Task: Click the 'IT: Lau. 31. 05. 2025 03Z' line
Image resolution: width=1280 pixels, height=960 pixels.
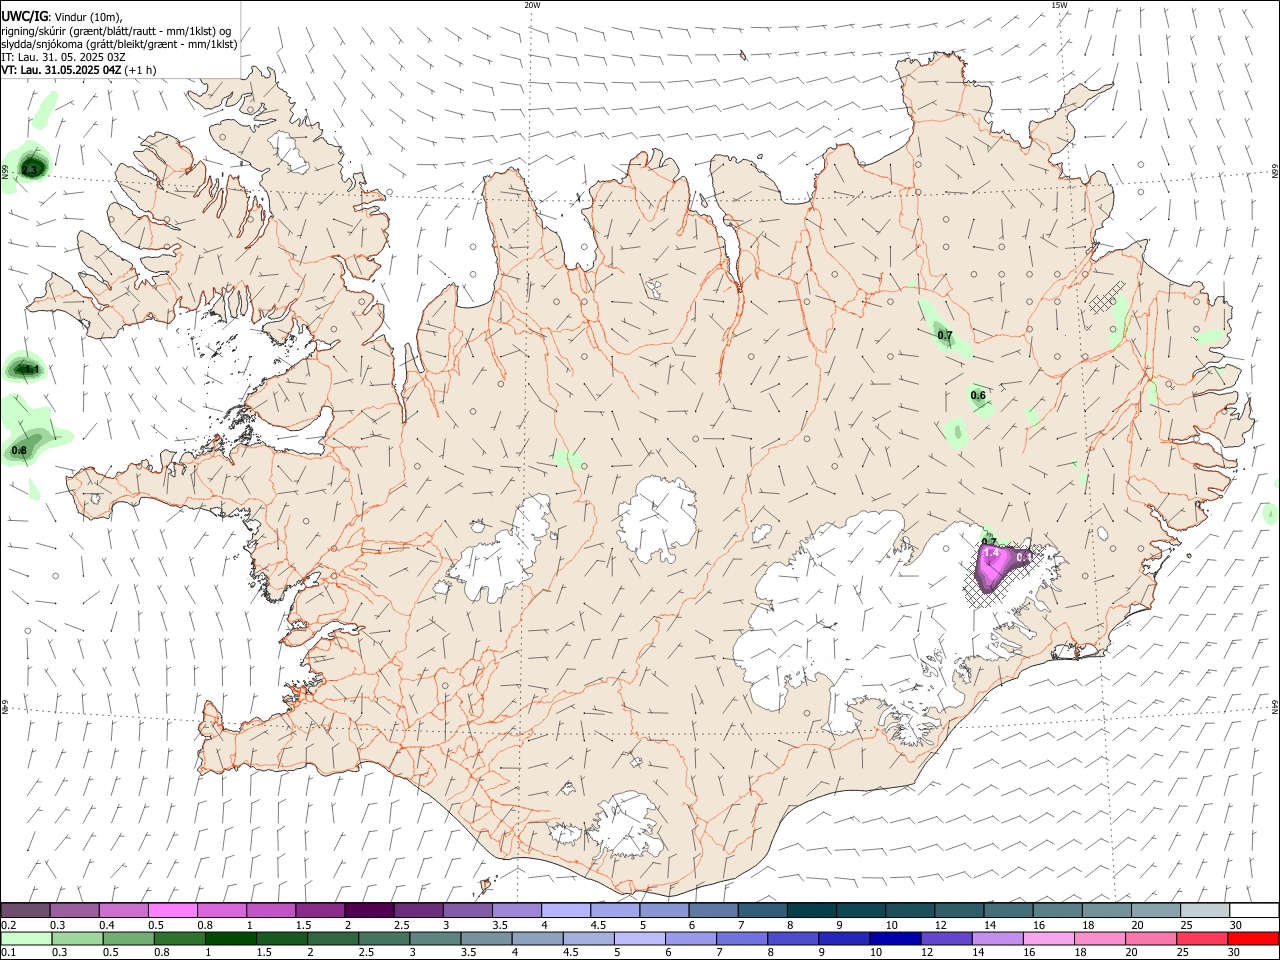Action: pos(63,57)
